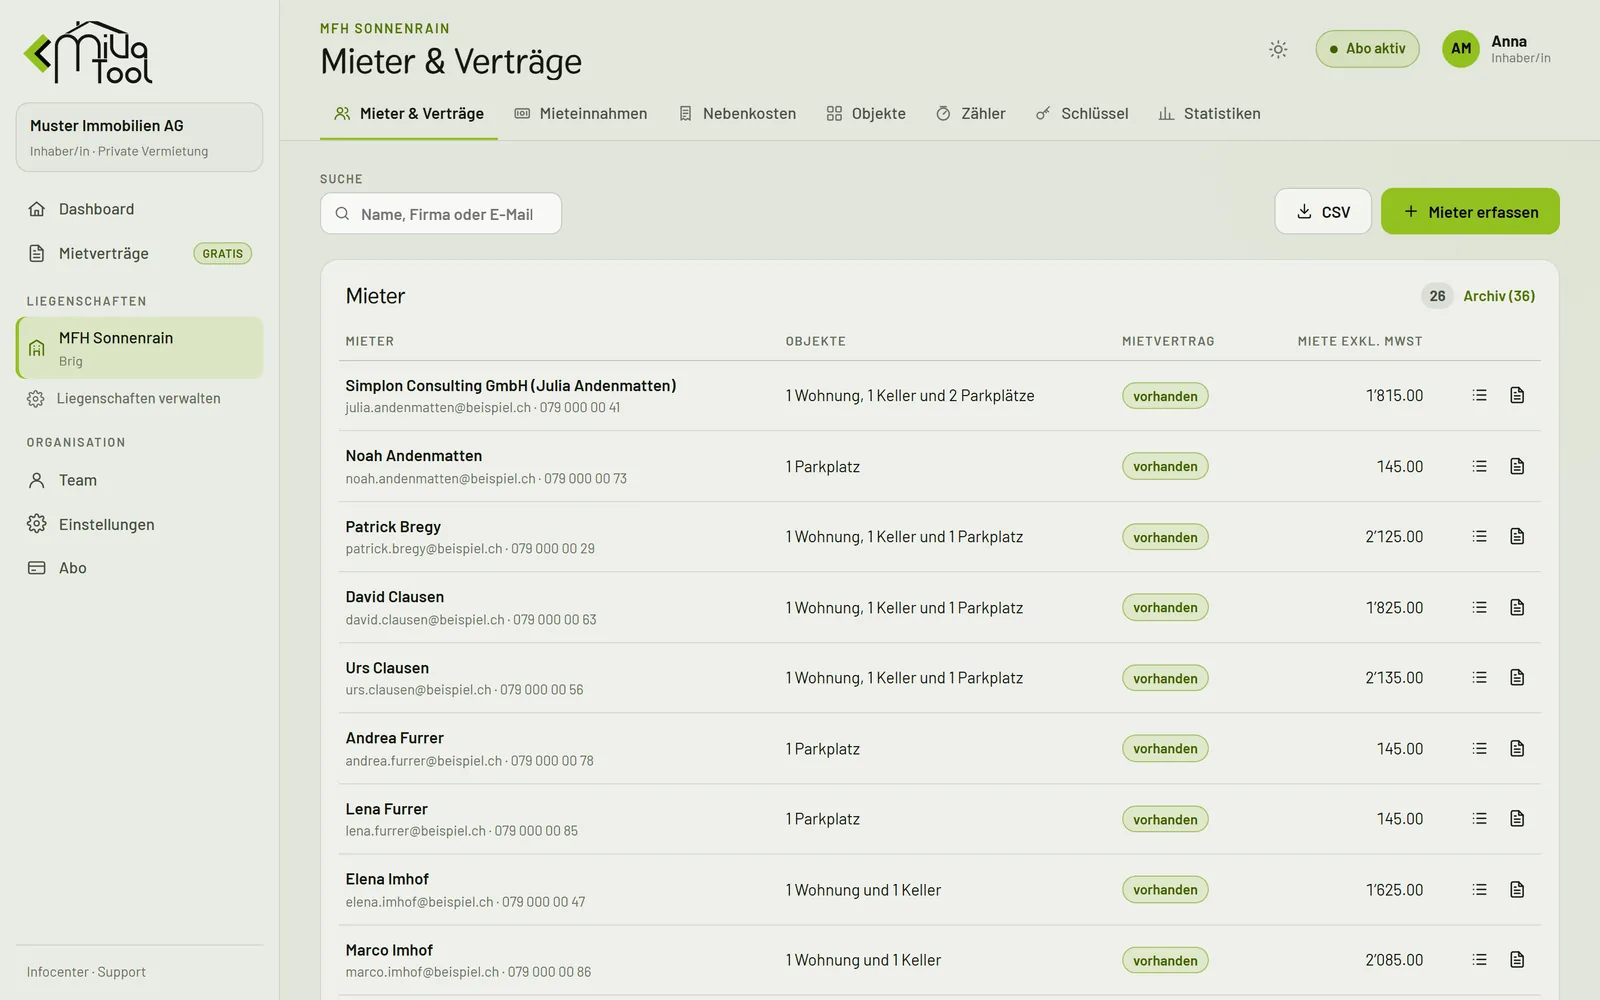Open contract document icon for Urs Clausen
Viewport: 1600px width, 1000px height.
[x=1517, y=677]
